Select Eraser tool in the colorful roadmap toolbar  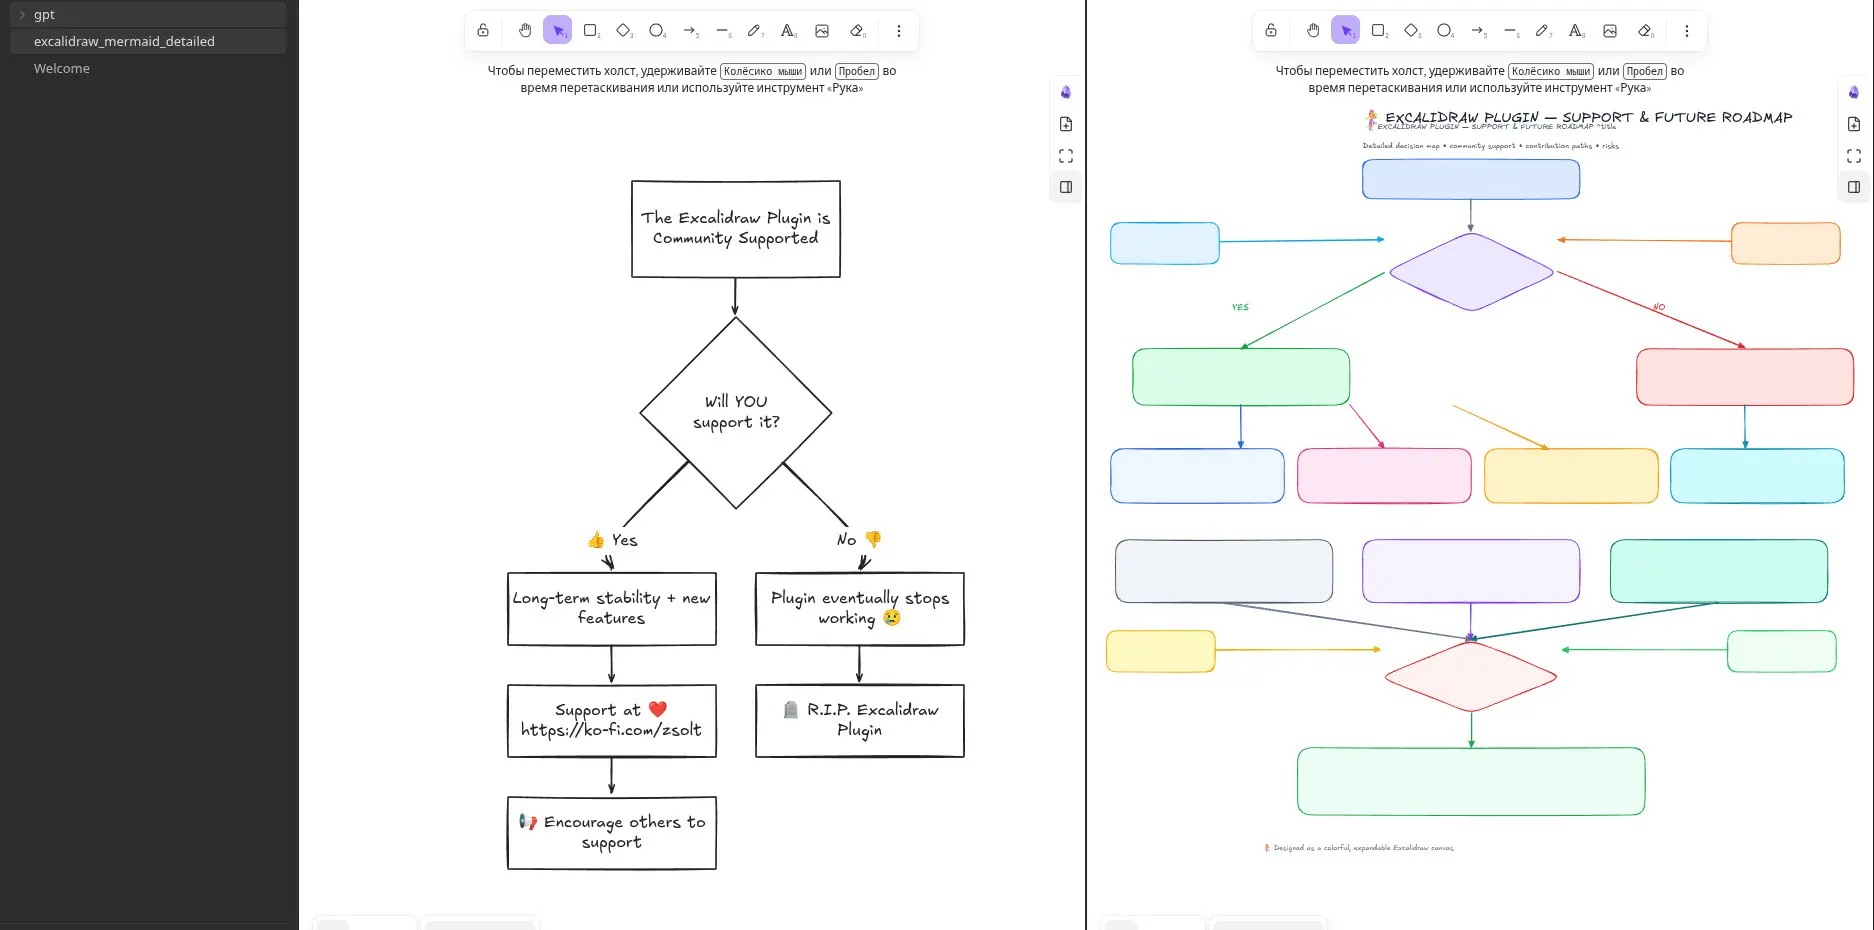1645,31
